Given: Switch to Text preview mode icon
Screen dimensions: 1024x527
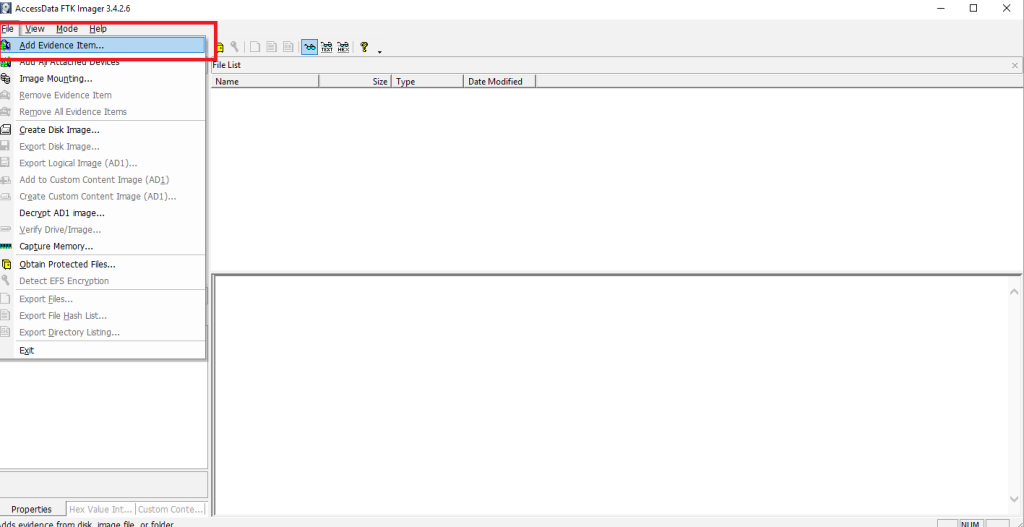Looking at the screenshot, I should (327, 47).
